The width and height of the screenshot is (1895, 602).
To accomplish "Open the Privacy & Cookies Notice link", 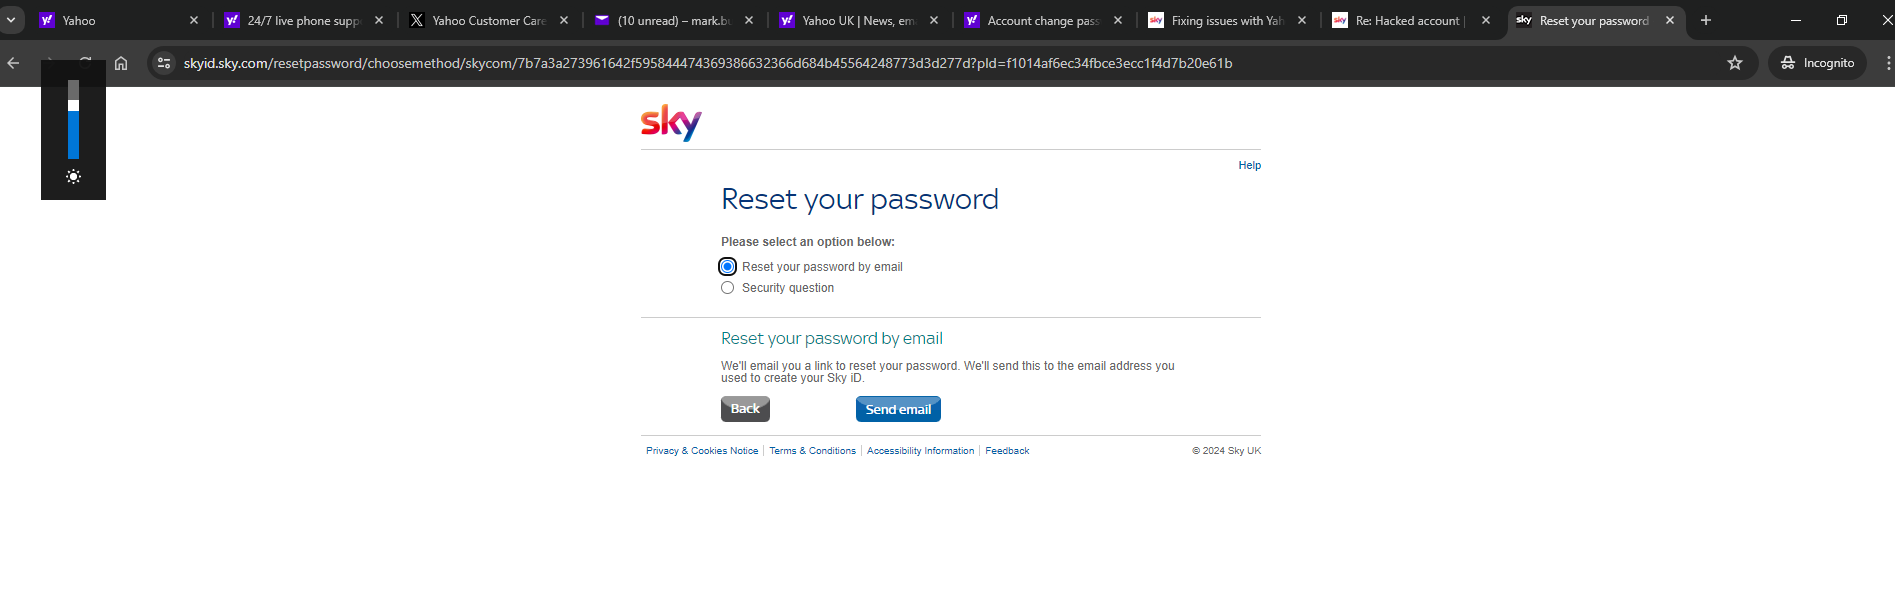I will pyautogui.click(x=701, y=450).
